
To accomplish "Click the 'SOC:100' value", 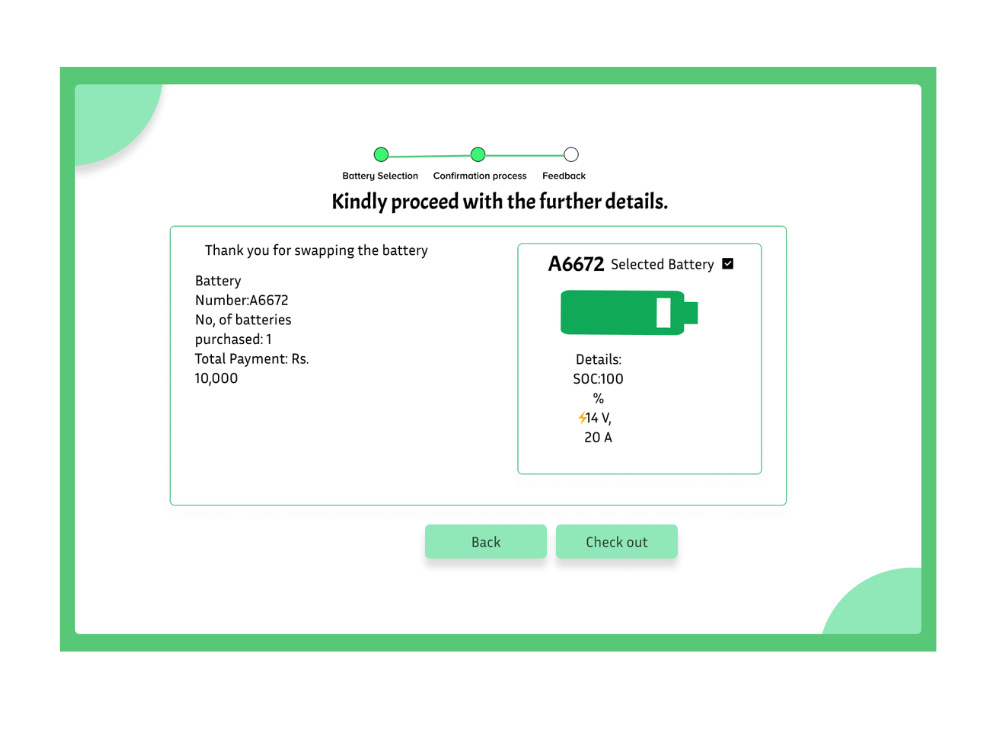I will coord(598,379).
